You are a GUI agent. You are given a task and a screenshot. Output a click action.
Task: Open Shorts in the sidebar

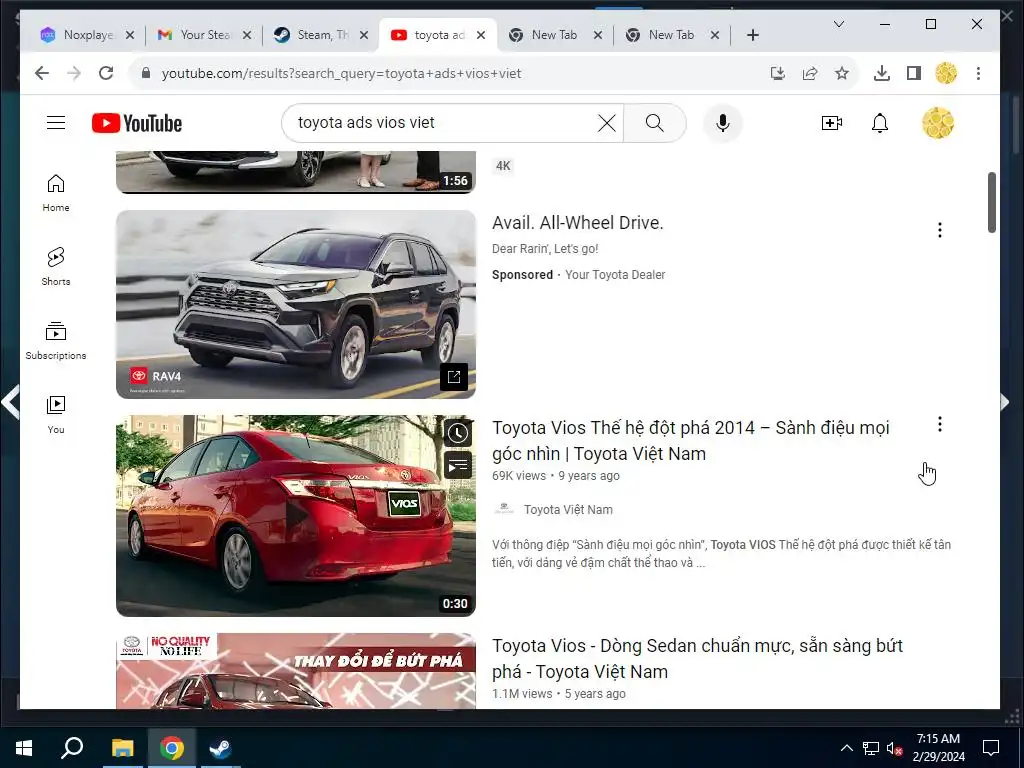click(56, 267)
